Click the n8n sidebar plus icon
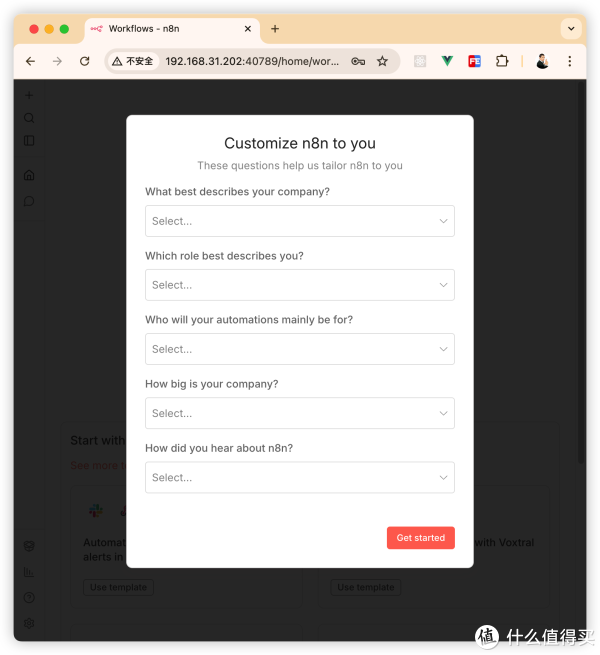The image size is (600, 655). coord(29,96)
